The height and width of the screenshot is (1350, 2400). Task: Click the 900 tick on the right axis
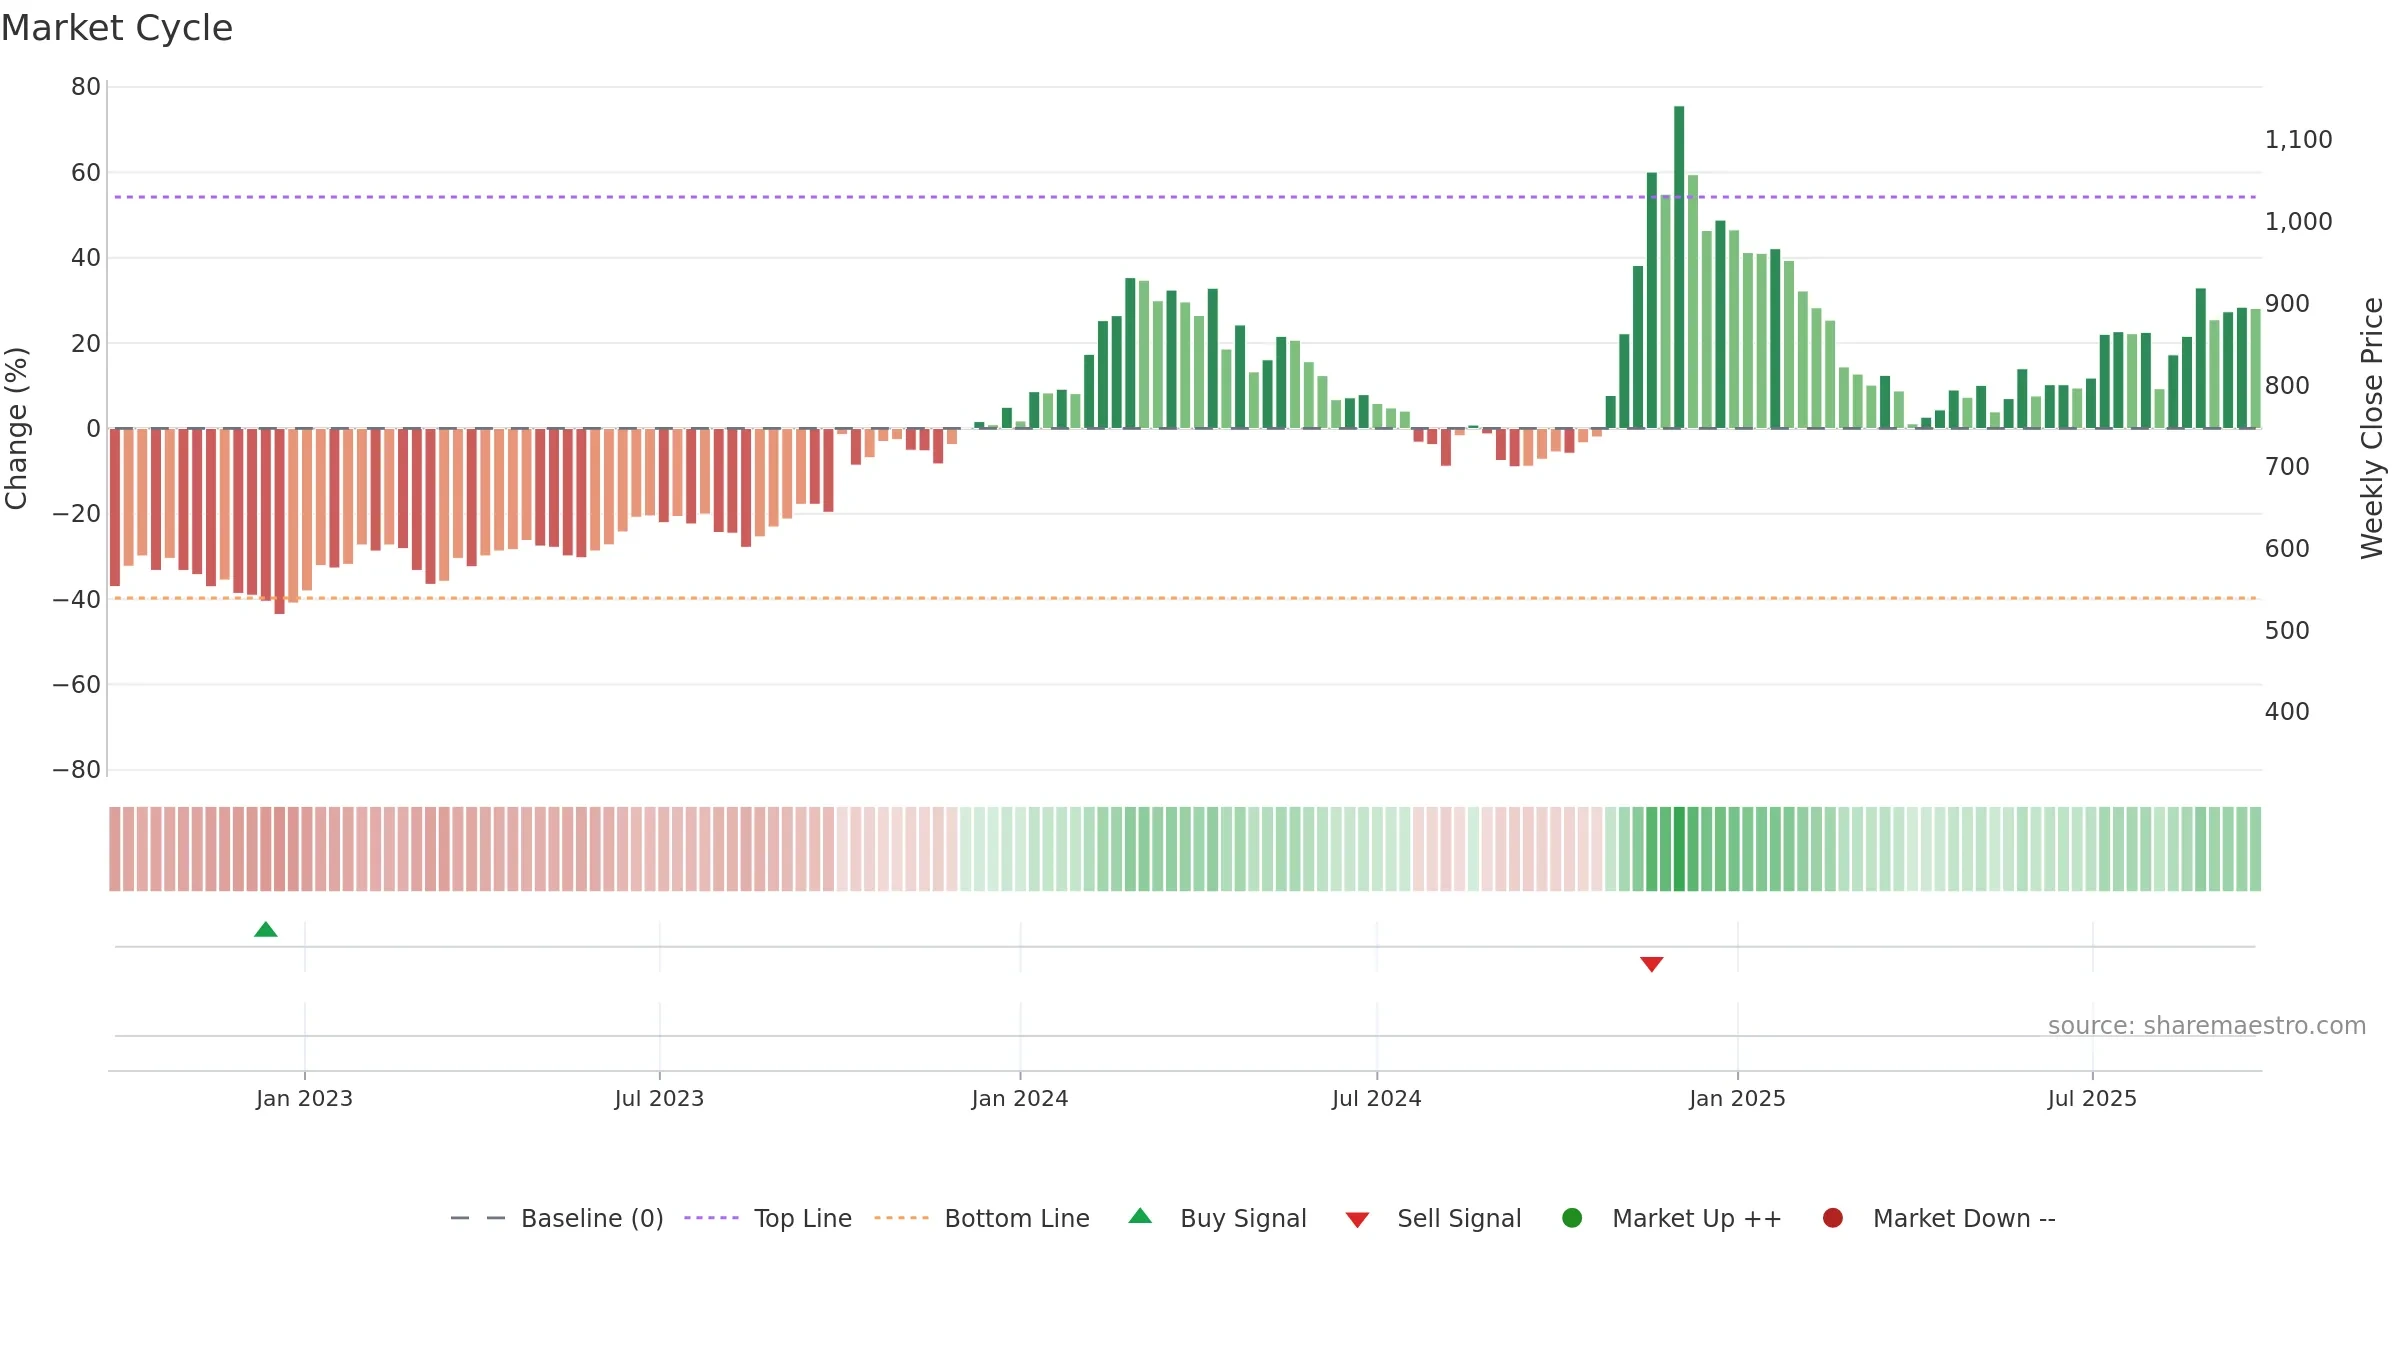click(x=2287, y=304)
